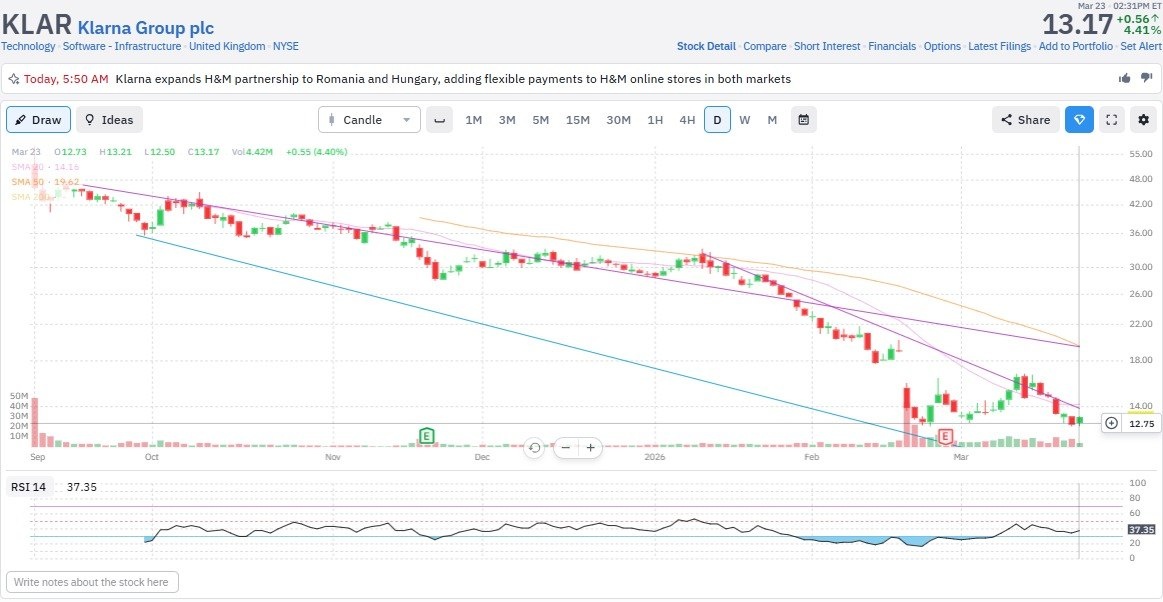Thumbs up the Klarna H&M news item
The height and width of the screenshot is (602, 1163).
click(1125, 78)
